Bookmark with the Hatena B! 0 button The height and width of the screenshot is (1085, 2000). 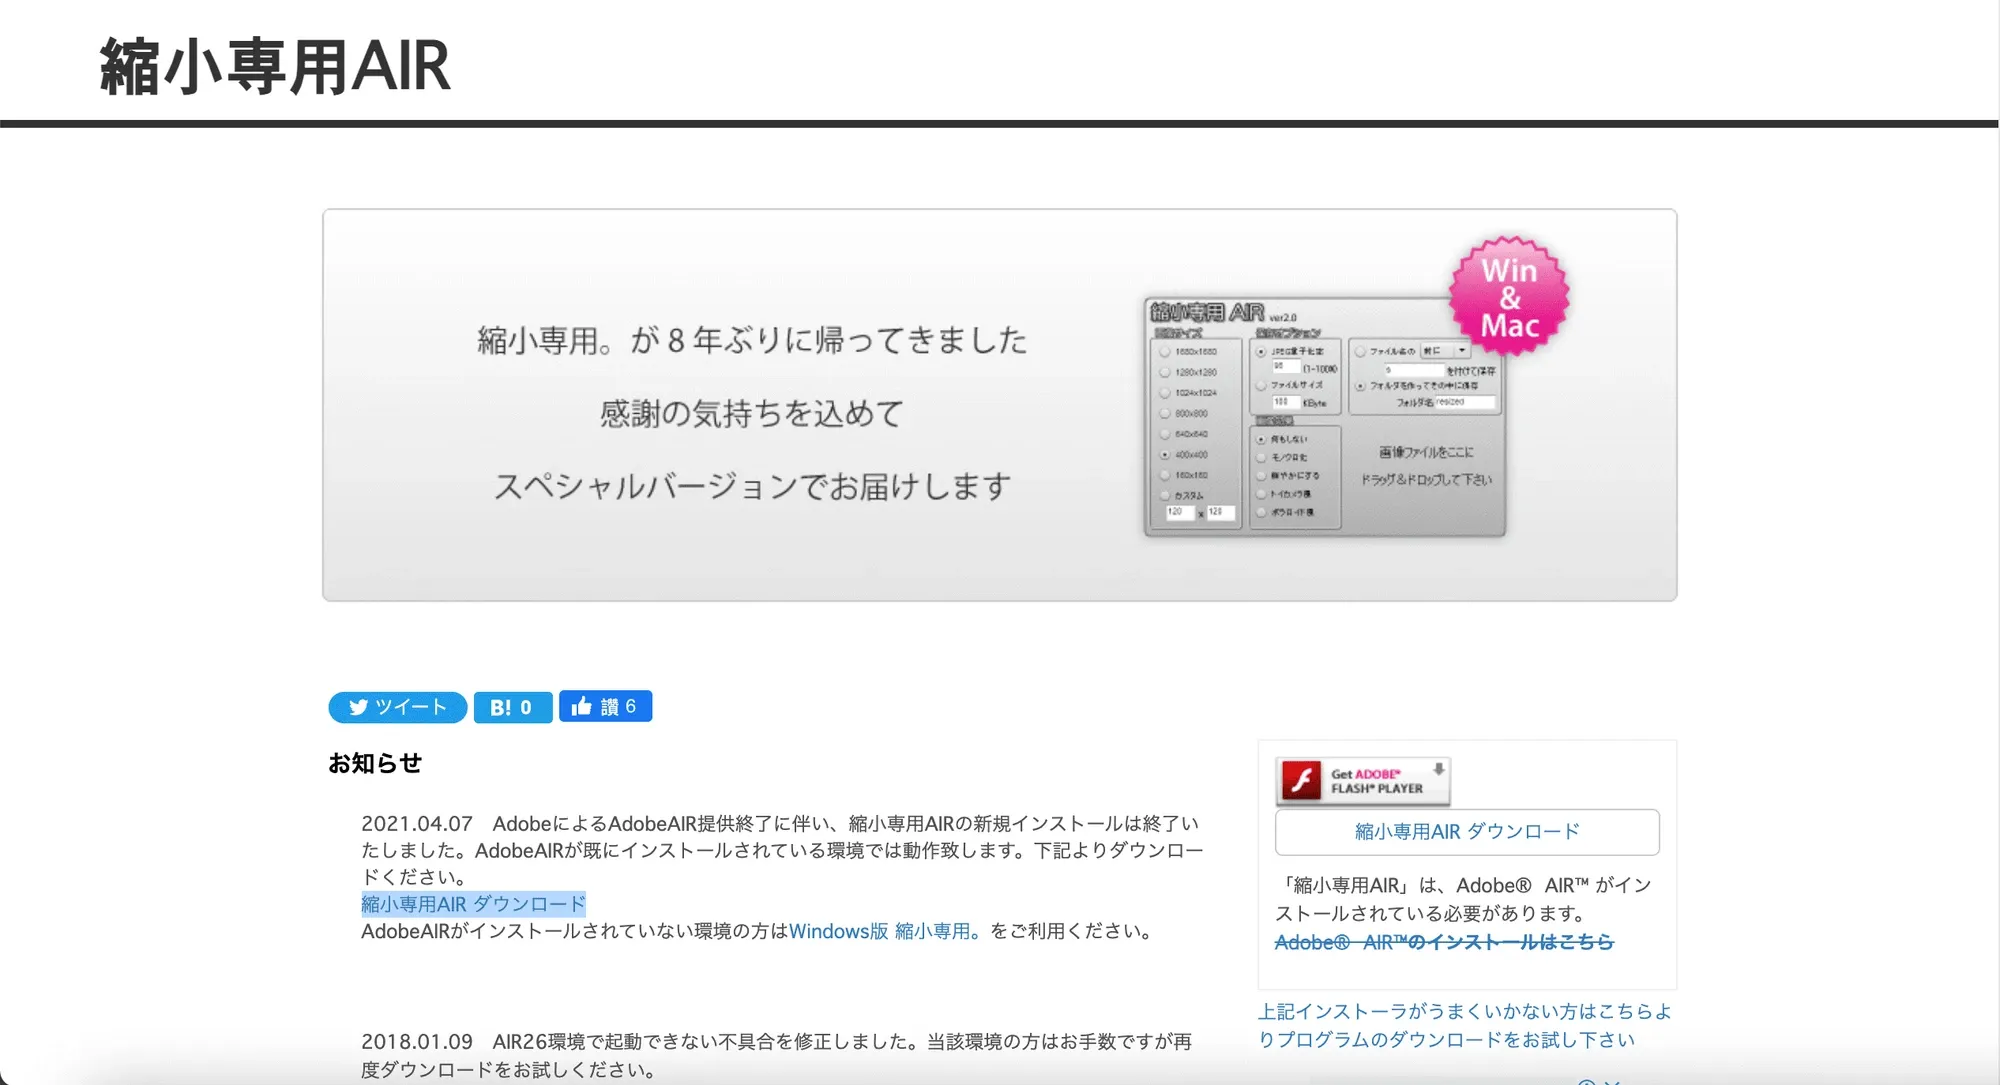[x=512, y=707]
